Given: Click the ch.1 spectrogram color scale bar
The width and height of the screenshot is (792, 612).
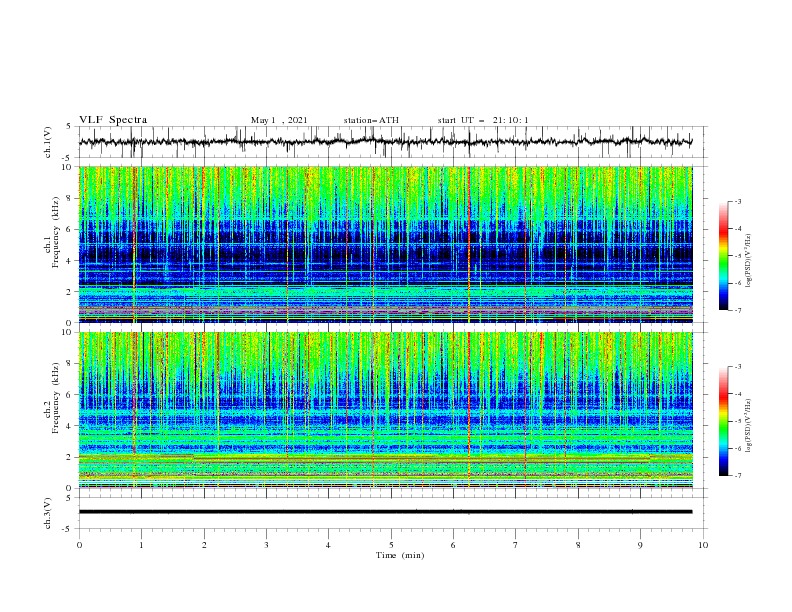Looking at the screenshot, I should coord(724,256).
